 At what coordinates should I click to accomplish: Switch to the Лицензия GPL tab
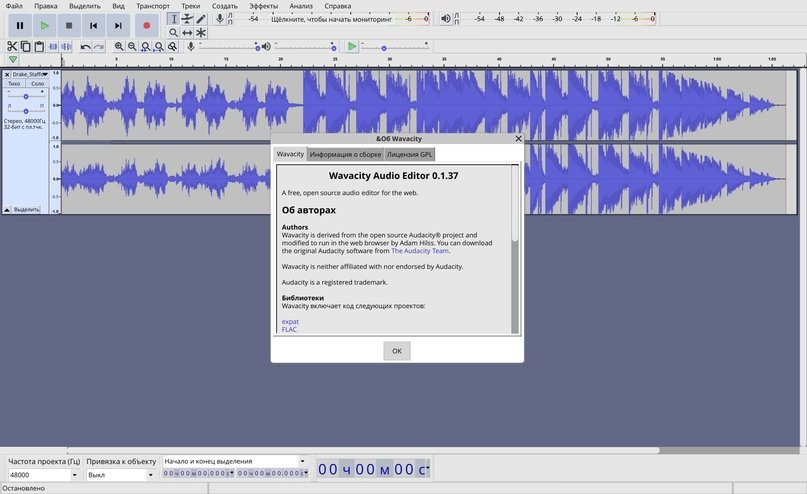[x=409, y=154]
